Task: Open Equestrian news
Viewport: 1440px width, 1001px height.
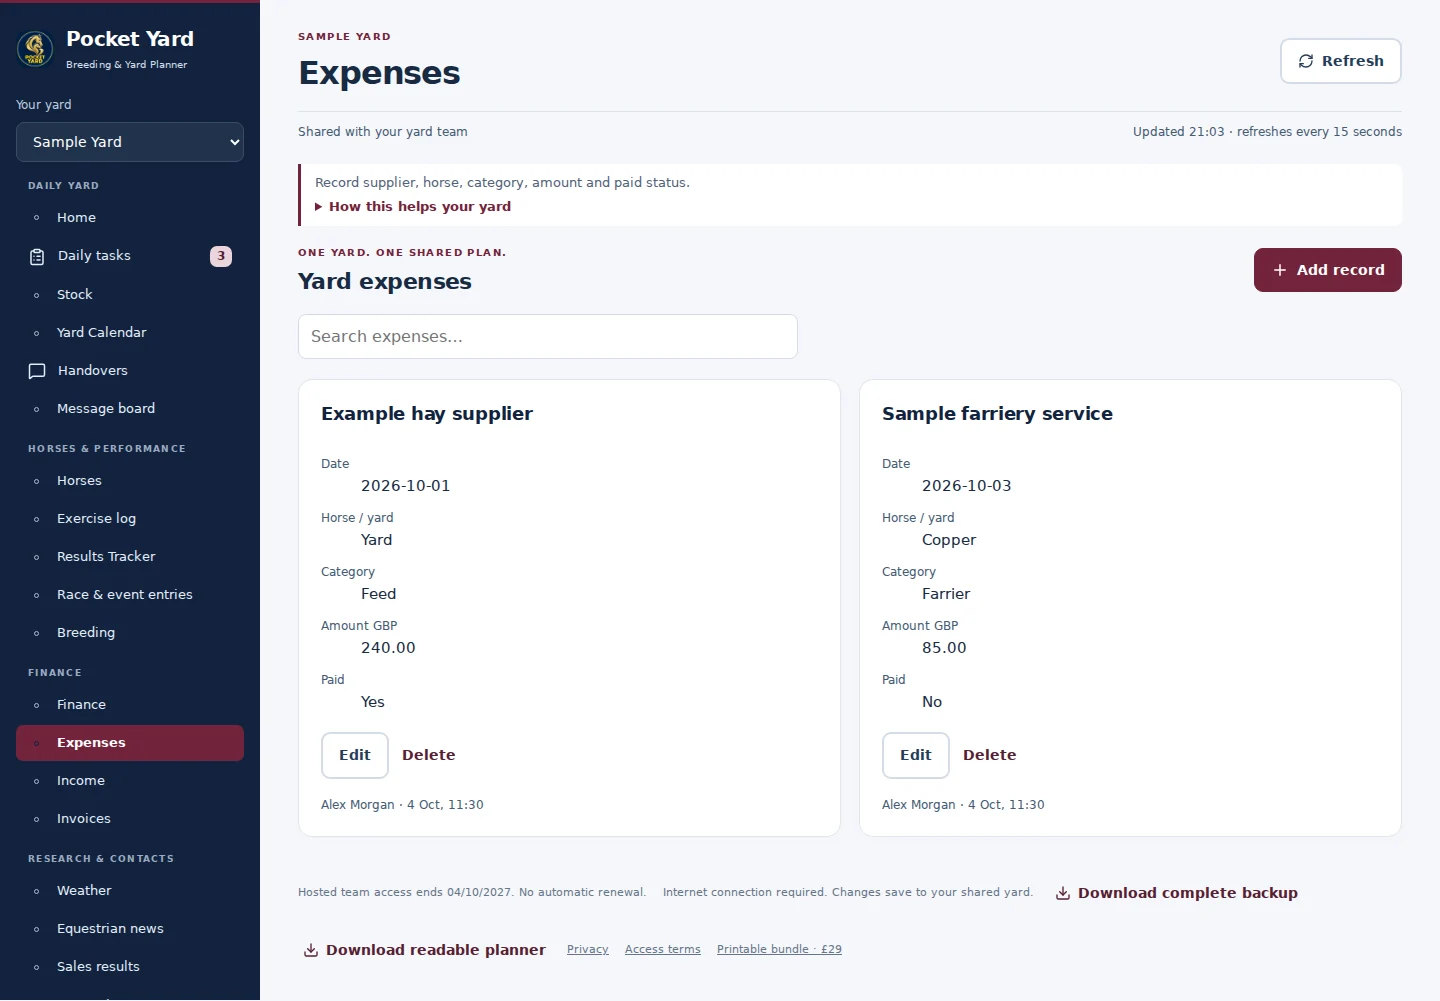Action: point(130,929)
